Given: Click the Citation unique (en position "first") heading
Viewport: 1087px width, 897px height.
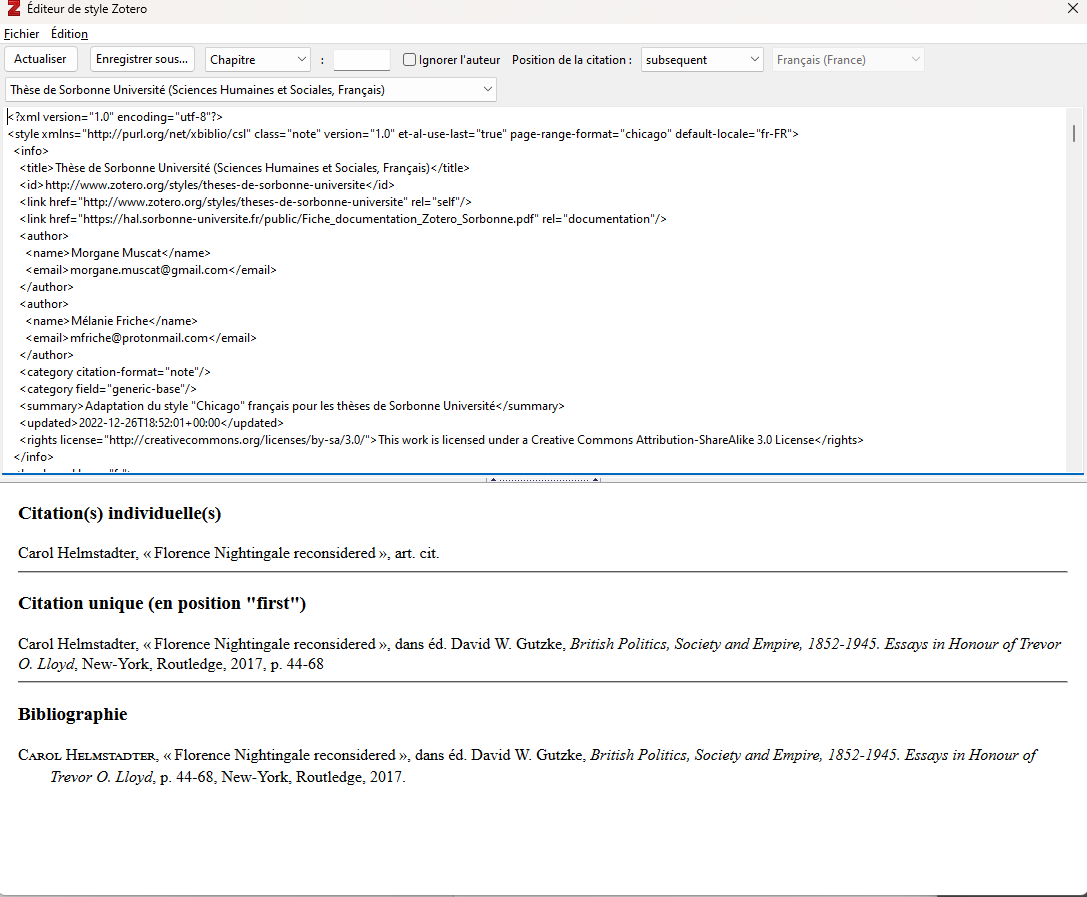Looking at the screenshot, I should [x=162, y=603].
